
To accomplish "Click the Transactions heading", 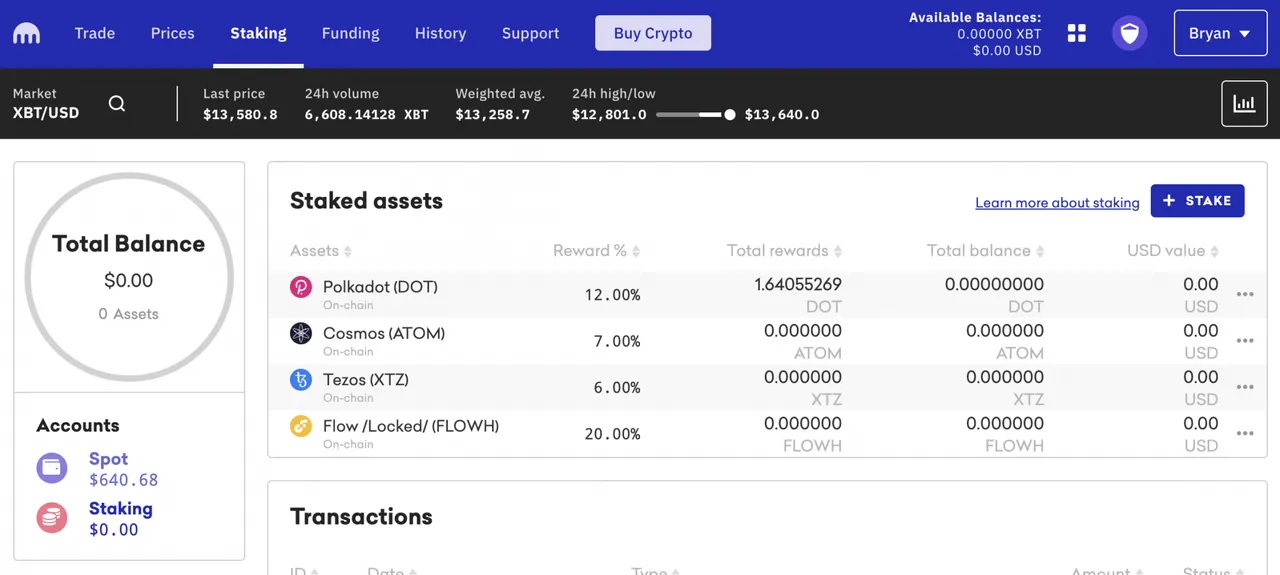I will (361, 517).
